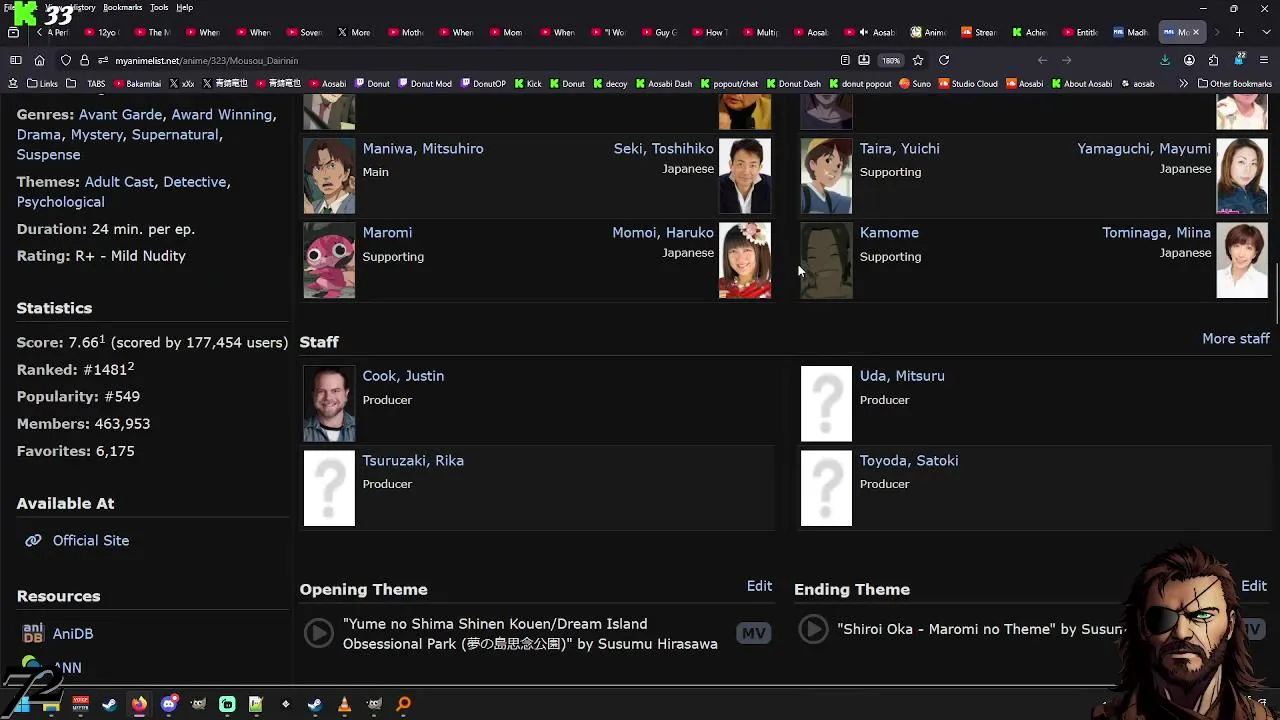Open Uda, Mitsuru producer page
This screenshot has width=1280, height=720.
pos(902,376)
